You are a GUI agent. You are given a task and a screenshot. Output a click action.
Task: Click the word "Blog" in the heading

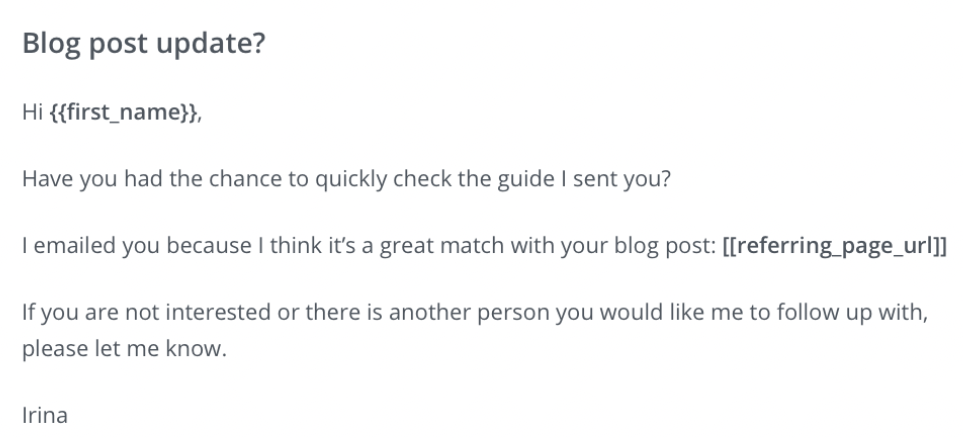[49, 48]
